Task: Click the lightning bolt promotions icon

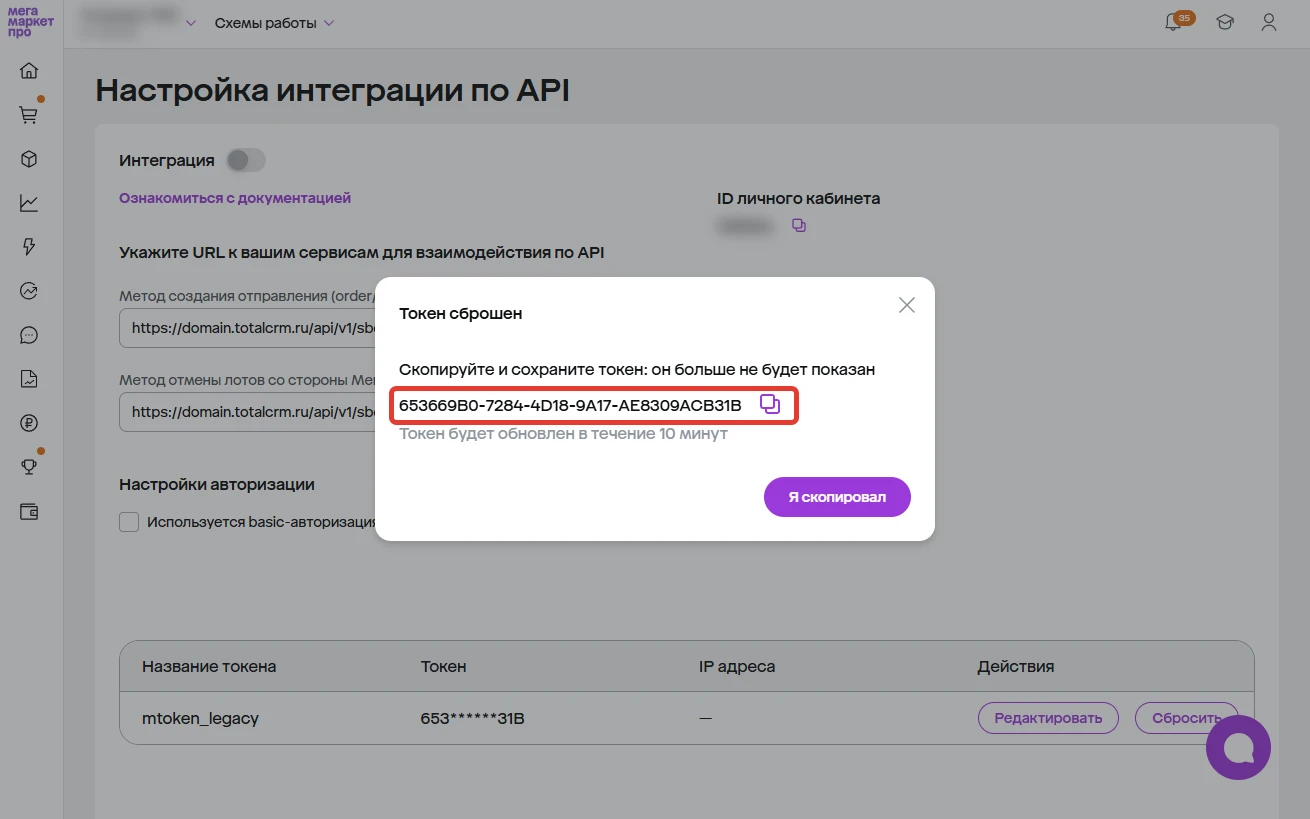Action: [x=29, y=247]
